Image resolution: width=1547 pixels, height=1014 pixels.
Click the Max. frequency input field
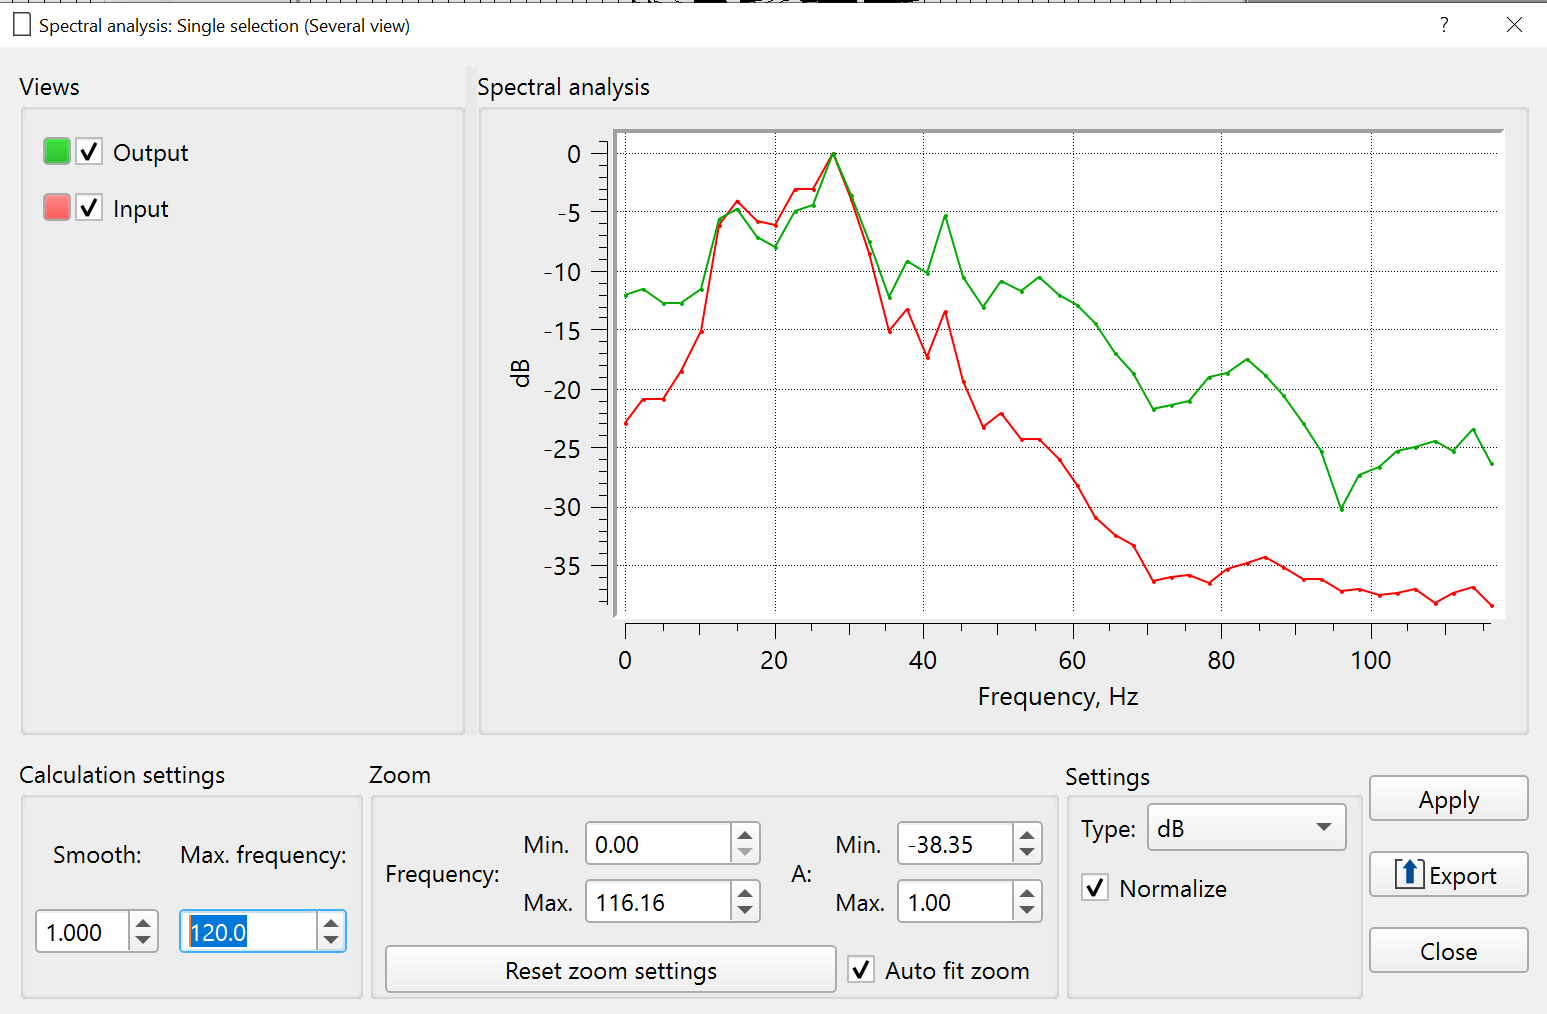(250, 932)
